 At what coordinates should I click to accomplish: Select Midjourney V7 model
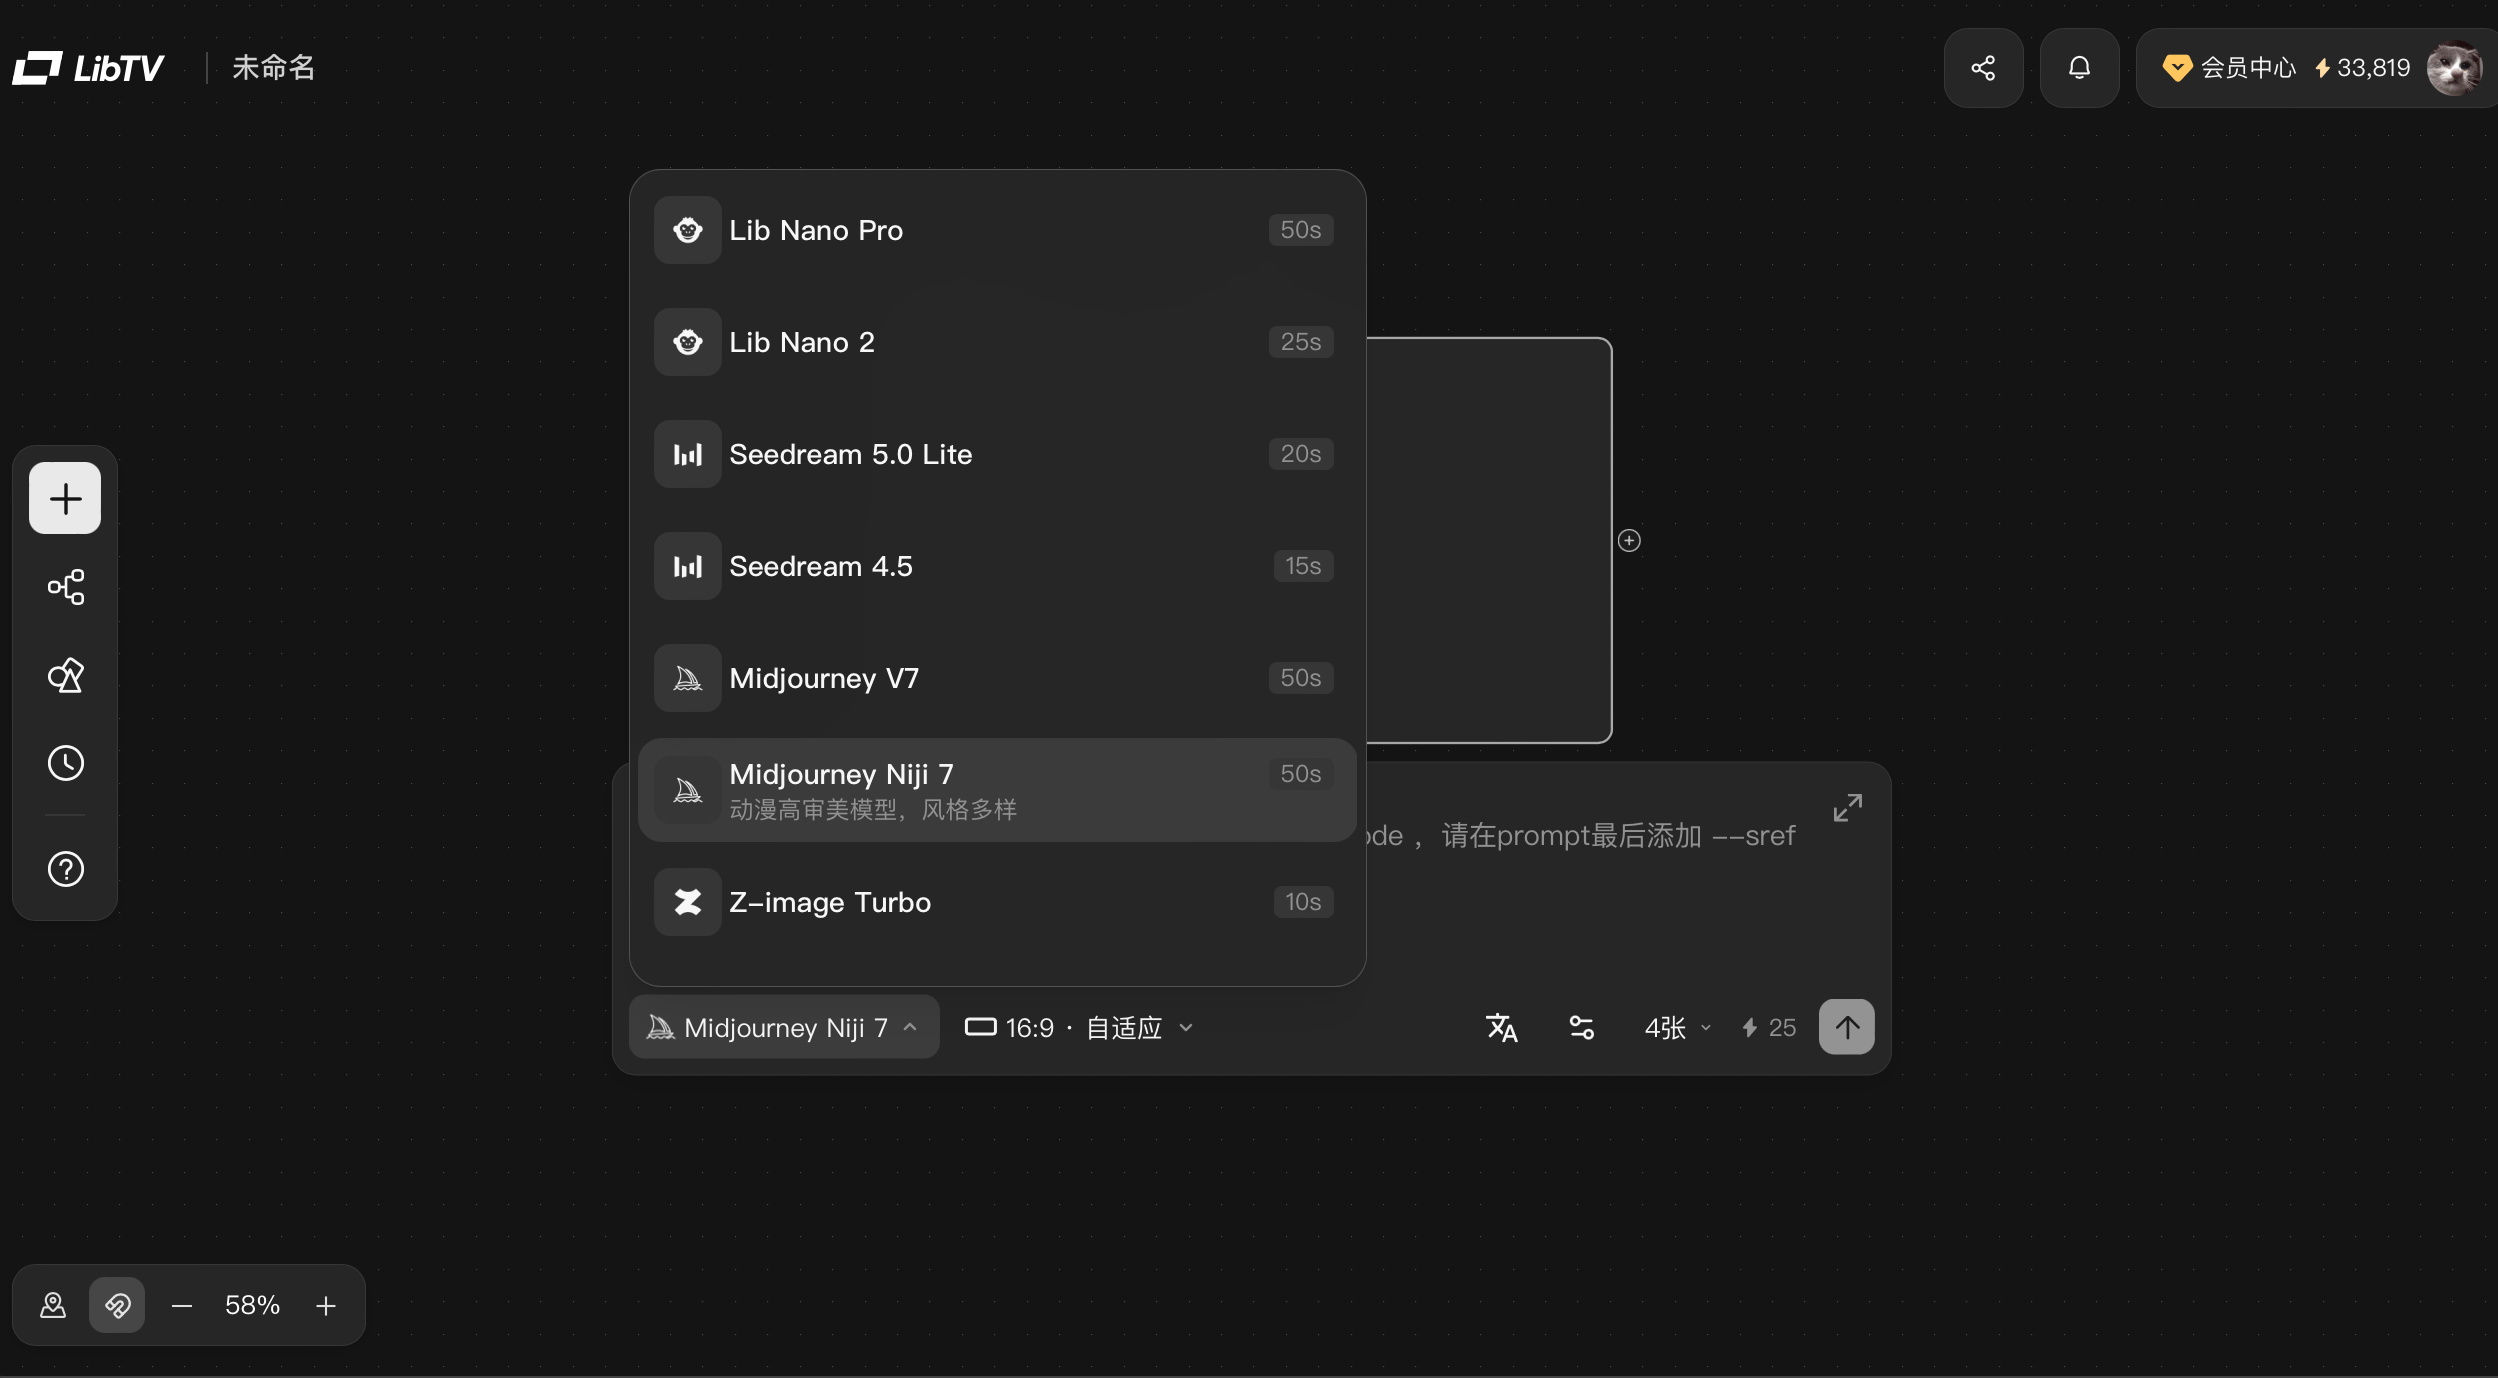(x=997, y=678)
